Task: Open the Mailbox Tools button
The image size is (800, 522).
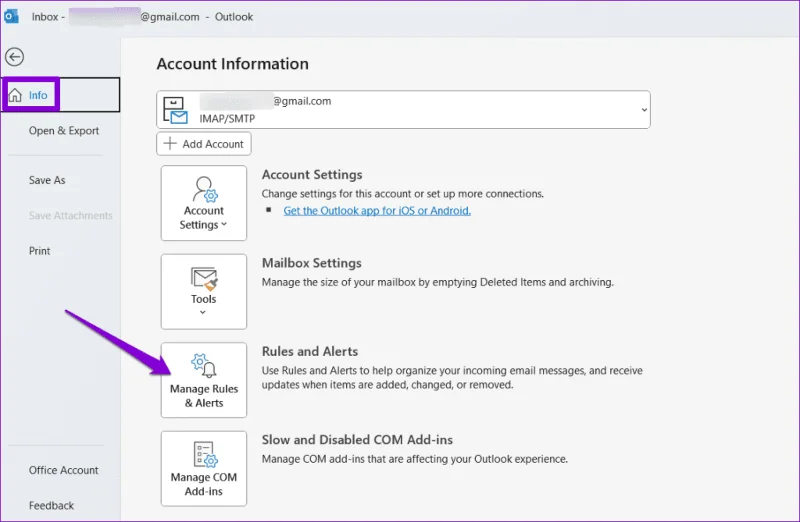Action: [204, 291]
